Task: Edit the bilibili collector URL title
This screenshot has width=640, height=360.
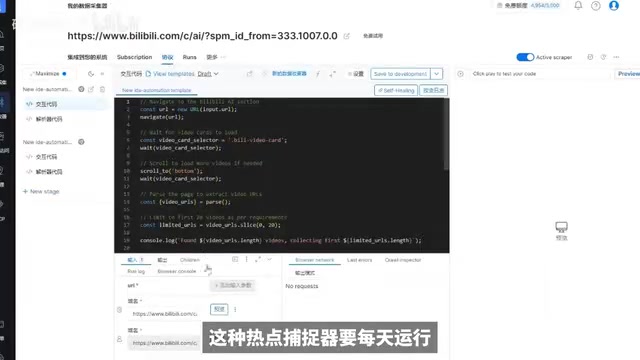Action: (x=347, y=36)
